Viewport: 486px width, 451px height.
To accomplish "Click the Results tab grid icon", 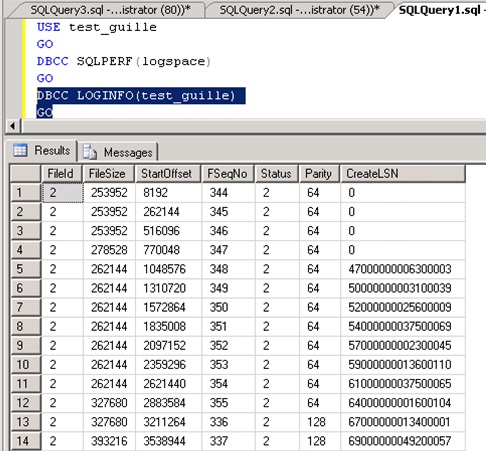I will pyautogui.click(x=20, y=150).
